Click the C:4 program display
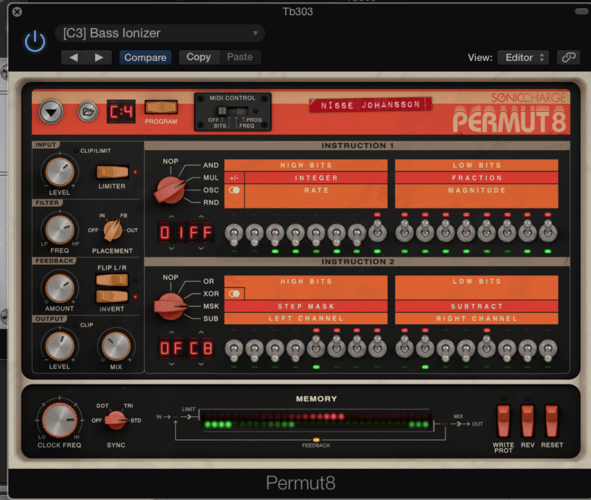591x500 pixels. click(121, 112)
